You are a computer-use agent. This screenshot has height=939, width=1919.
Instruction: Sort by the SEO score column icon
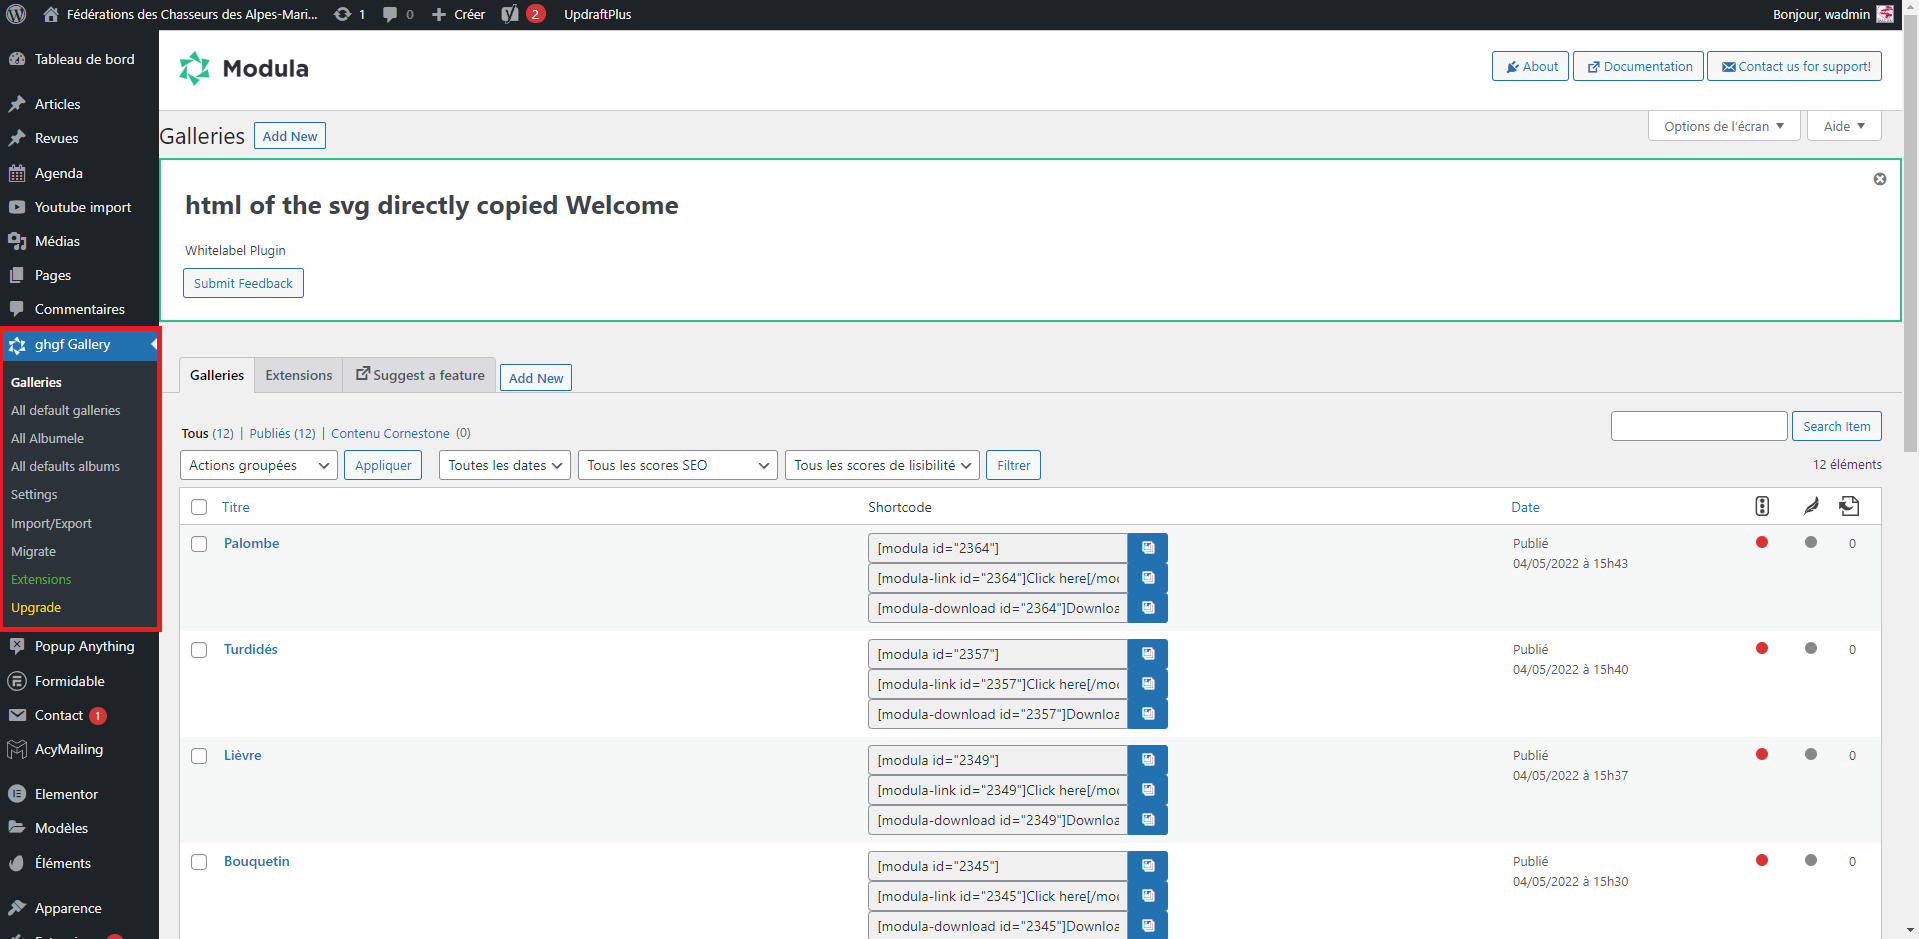tap(1762, 506)
